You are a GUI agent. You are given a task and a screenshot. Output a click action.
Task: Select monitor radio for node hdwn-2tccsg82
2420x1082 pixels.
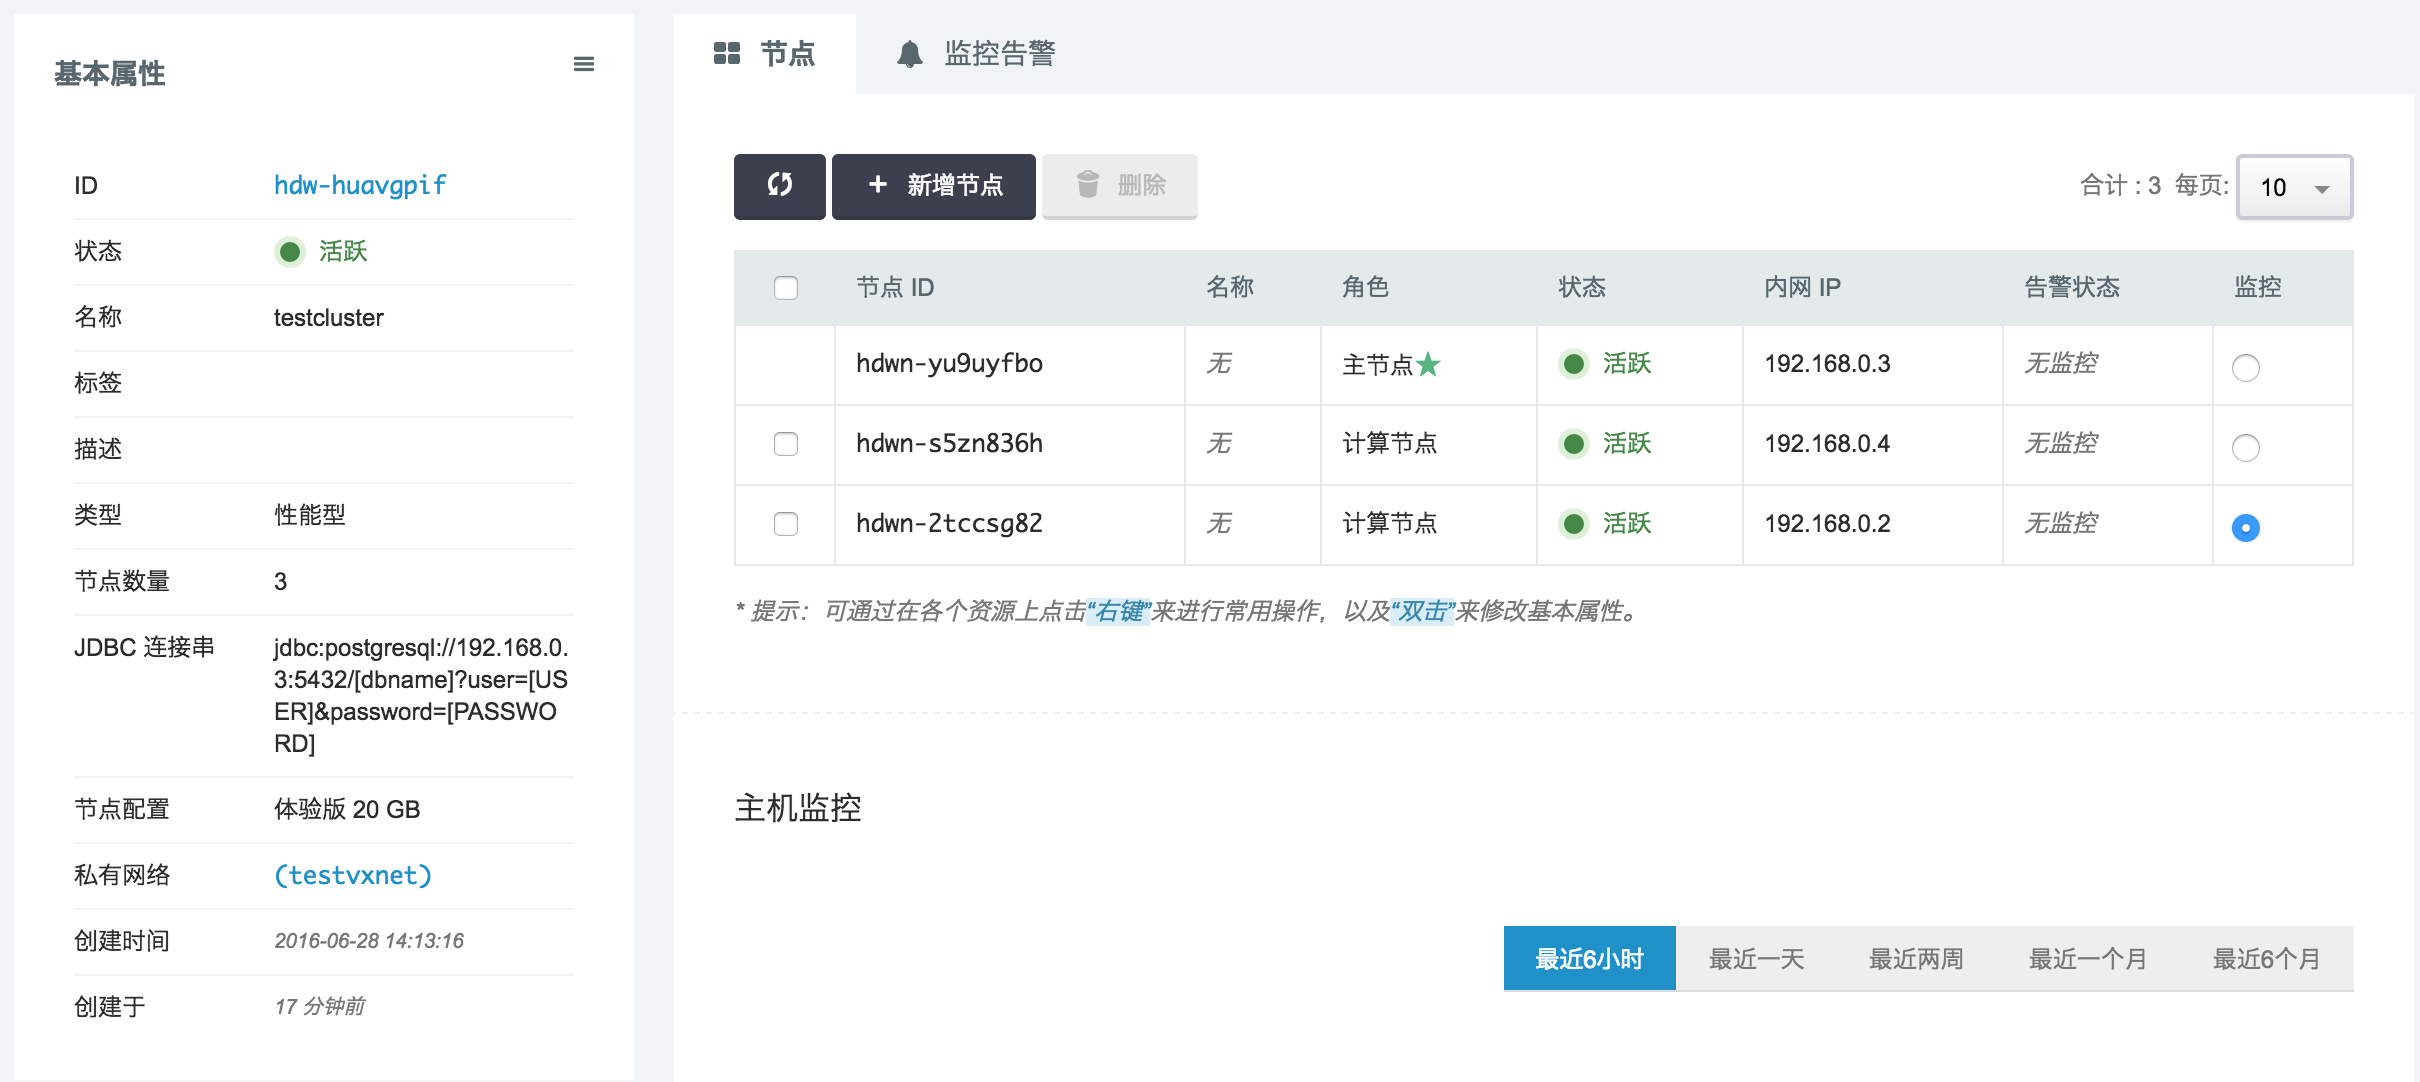point(2246,528)
